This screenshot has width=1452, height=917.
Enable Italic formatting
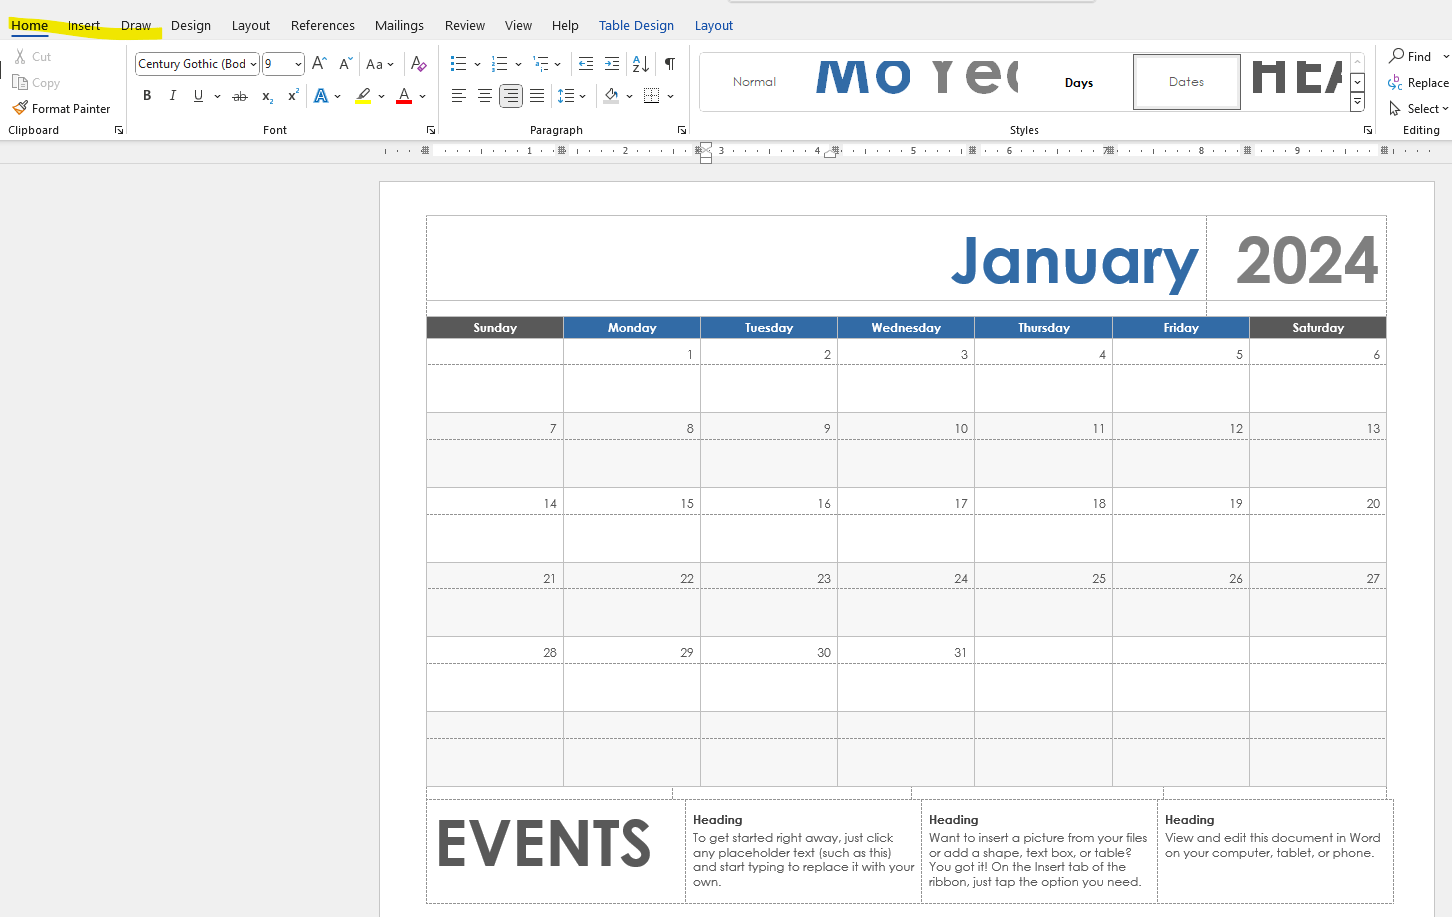pos(172,96)
